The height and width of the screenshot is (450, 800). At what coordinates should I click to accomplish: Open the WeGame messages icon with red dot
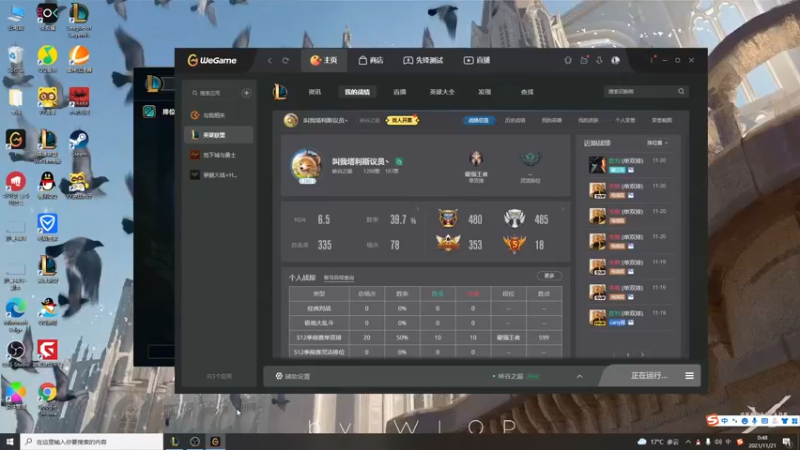coord(584,60)
